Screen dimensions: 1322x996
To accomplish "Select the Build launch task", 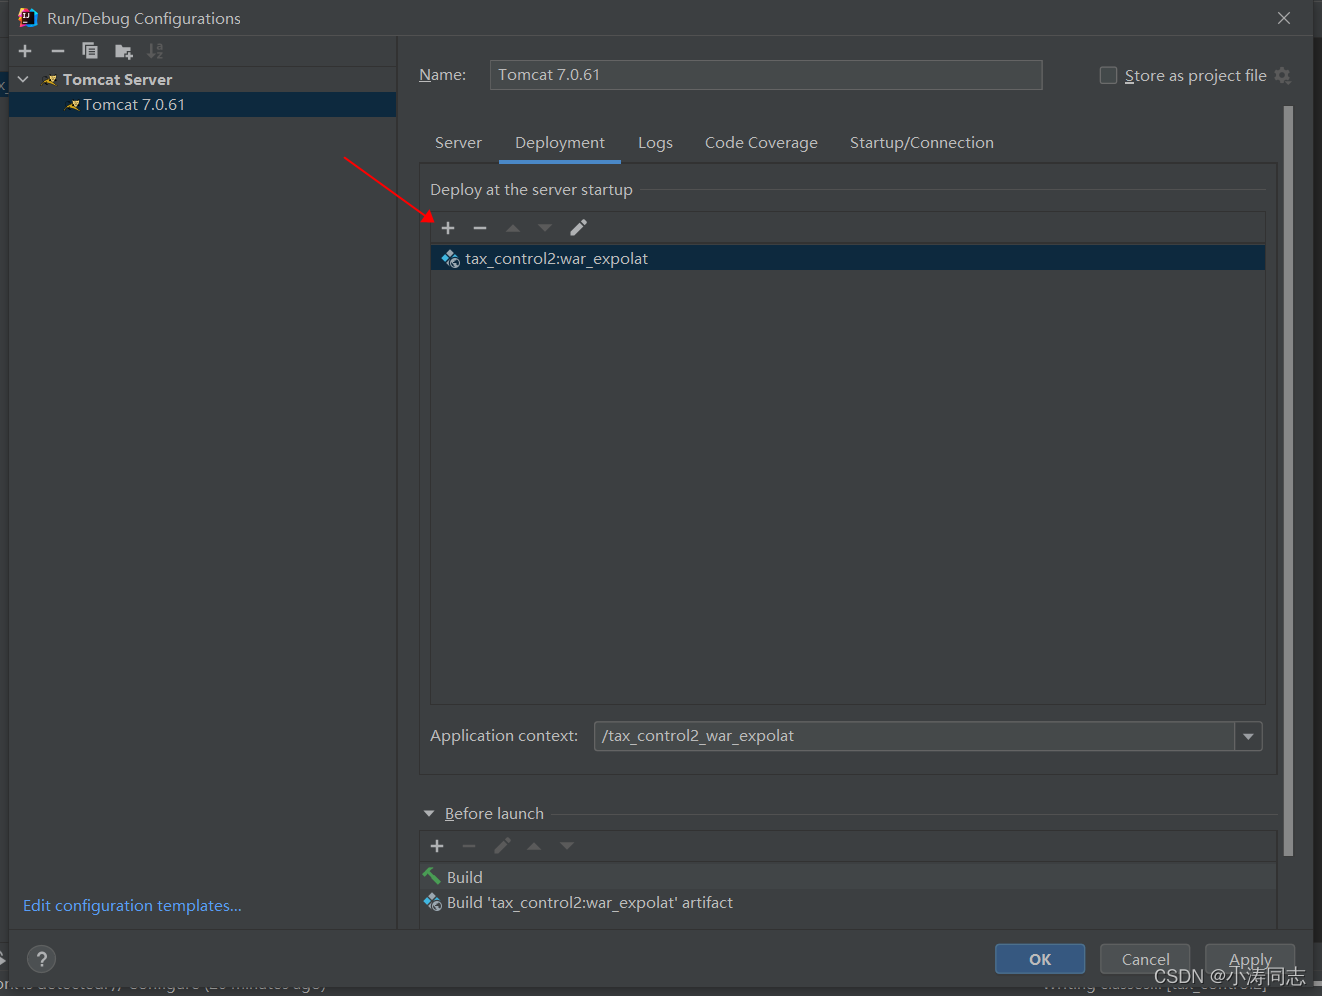I will tap(848, 877).
